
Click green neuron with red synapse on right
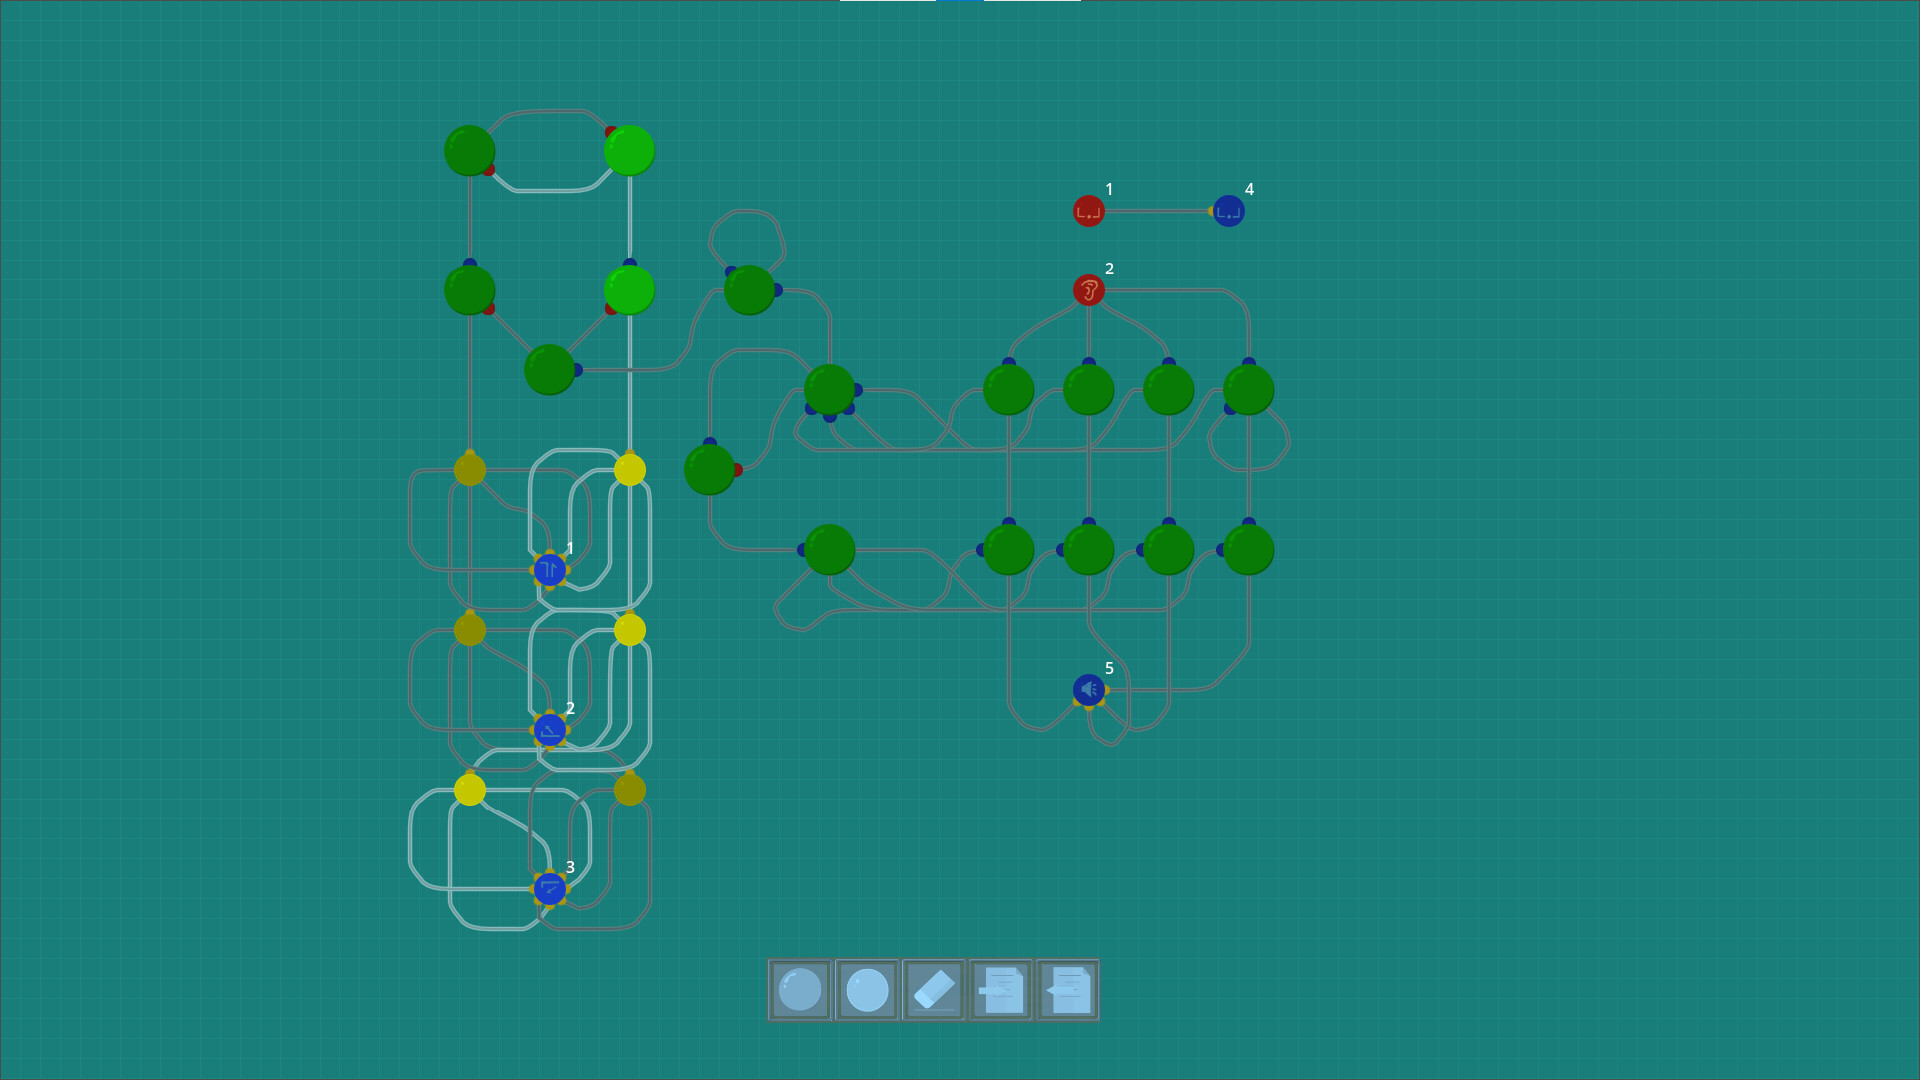709,469
